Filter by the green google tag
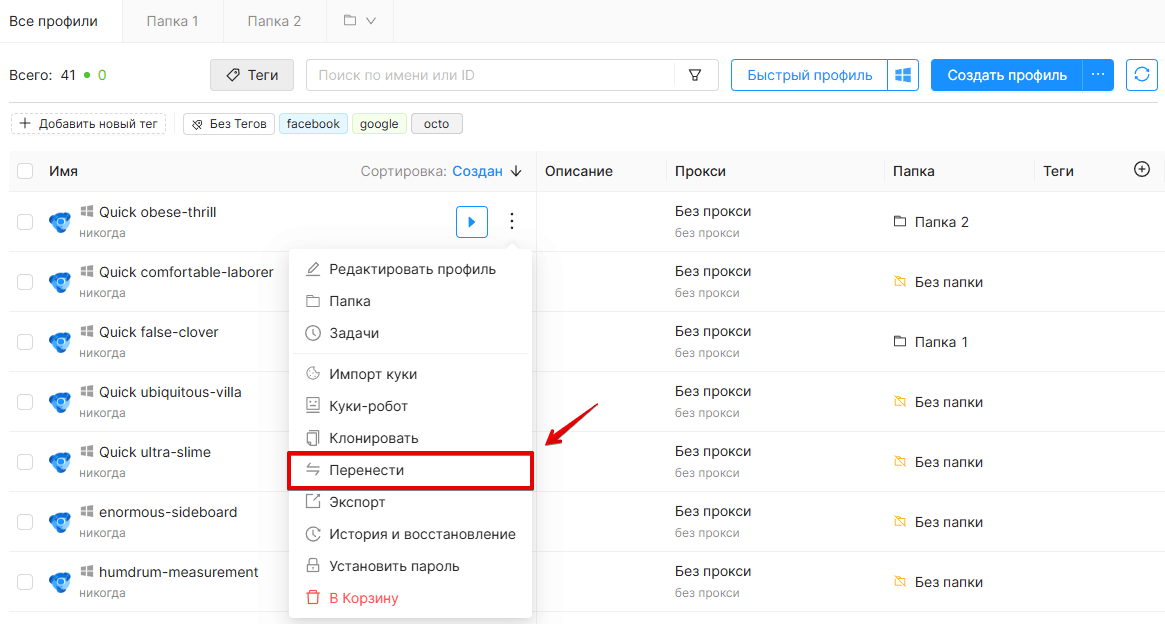This screenshot has width=1165, height=624. pos(379,123)
